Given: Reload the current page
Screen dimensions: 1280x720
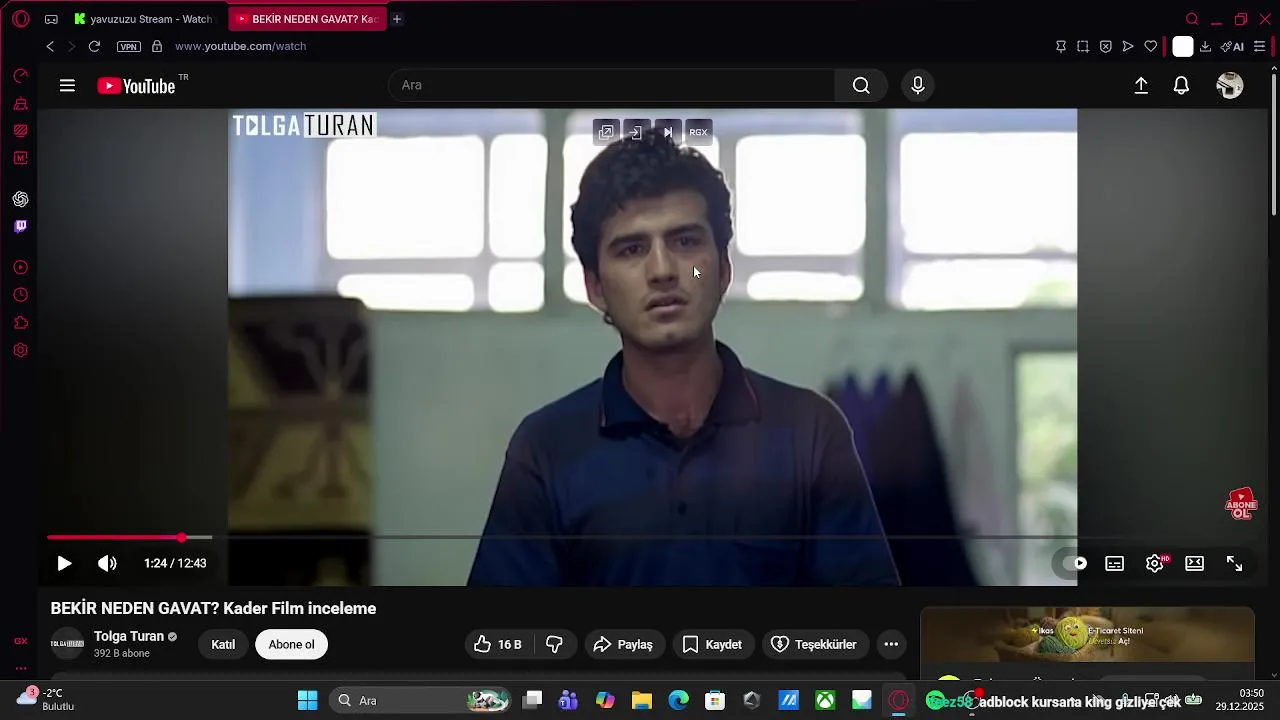Looking at the screenshot, I should pos(94,46).
